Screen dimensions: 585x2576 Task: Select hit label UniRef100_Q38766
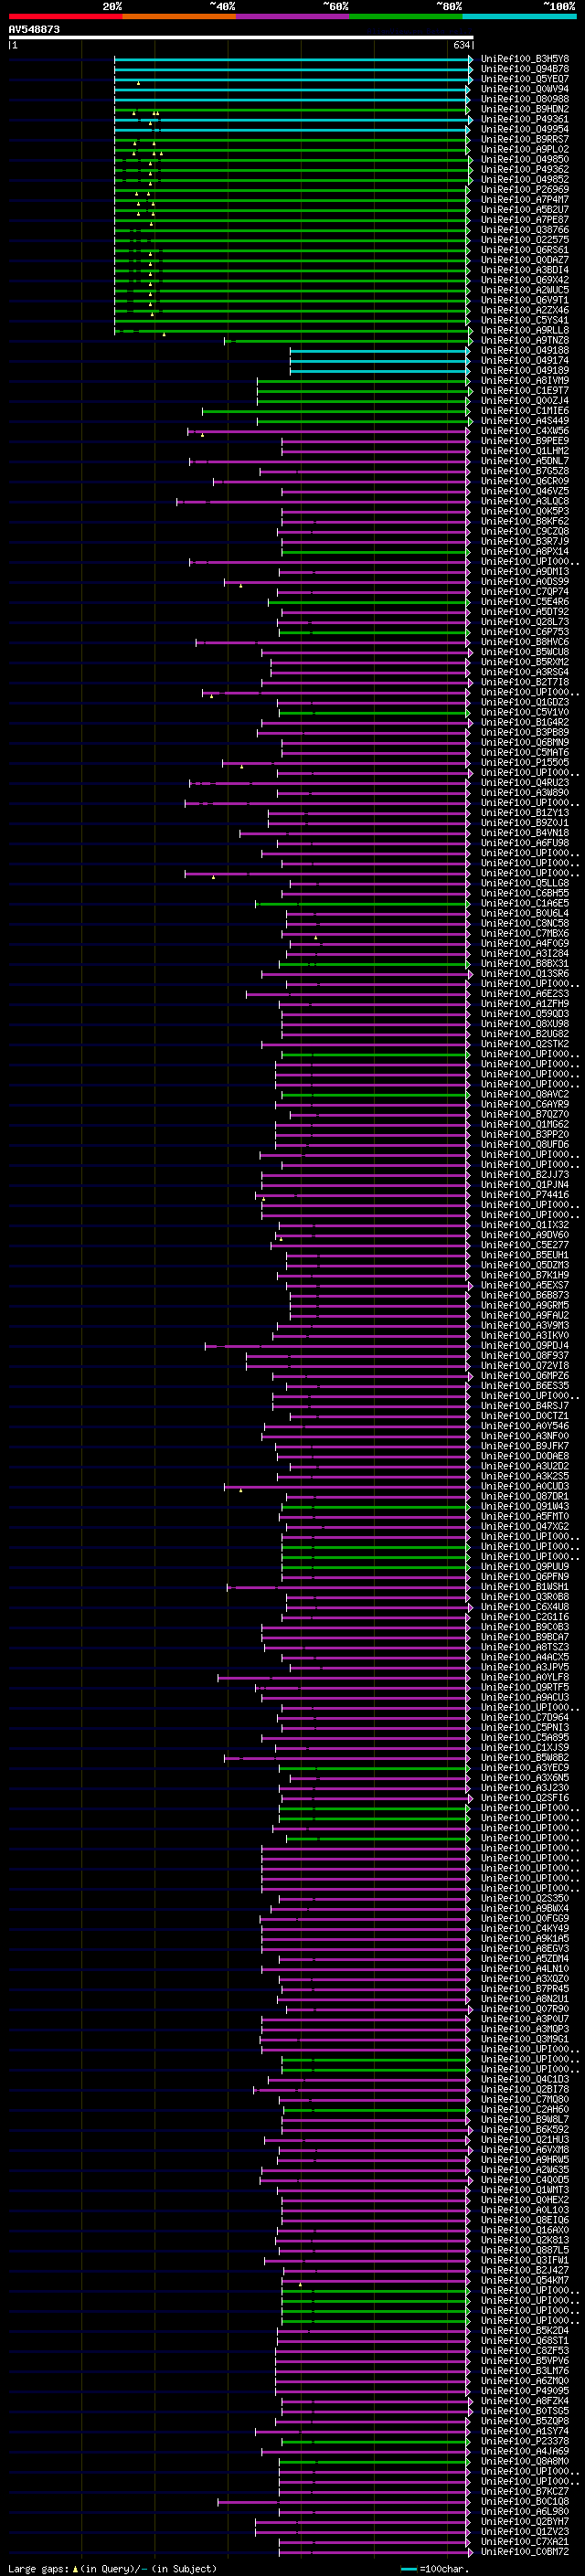(525, 230)
